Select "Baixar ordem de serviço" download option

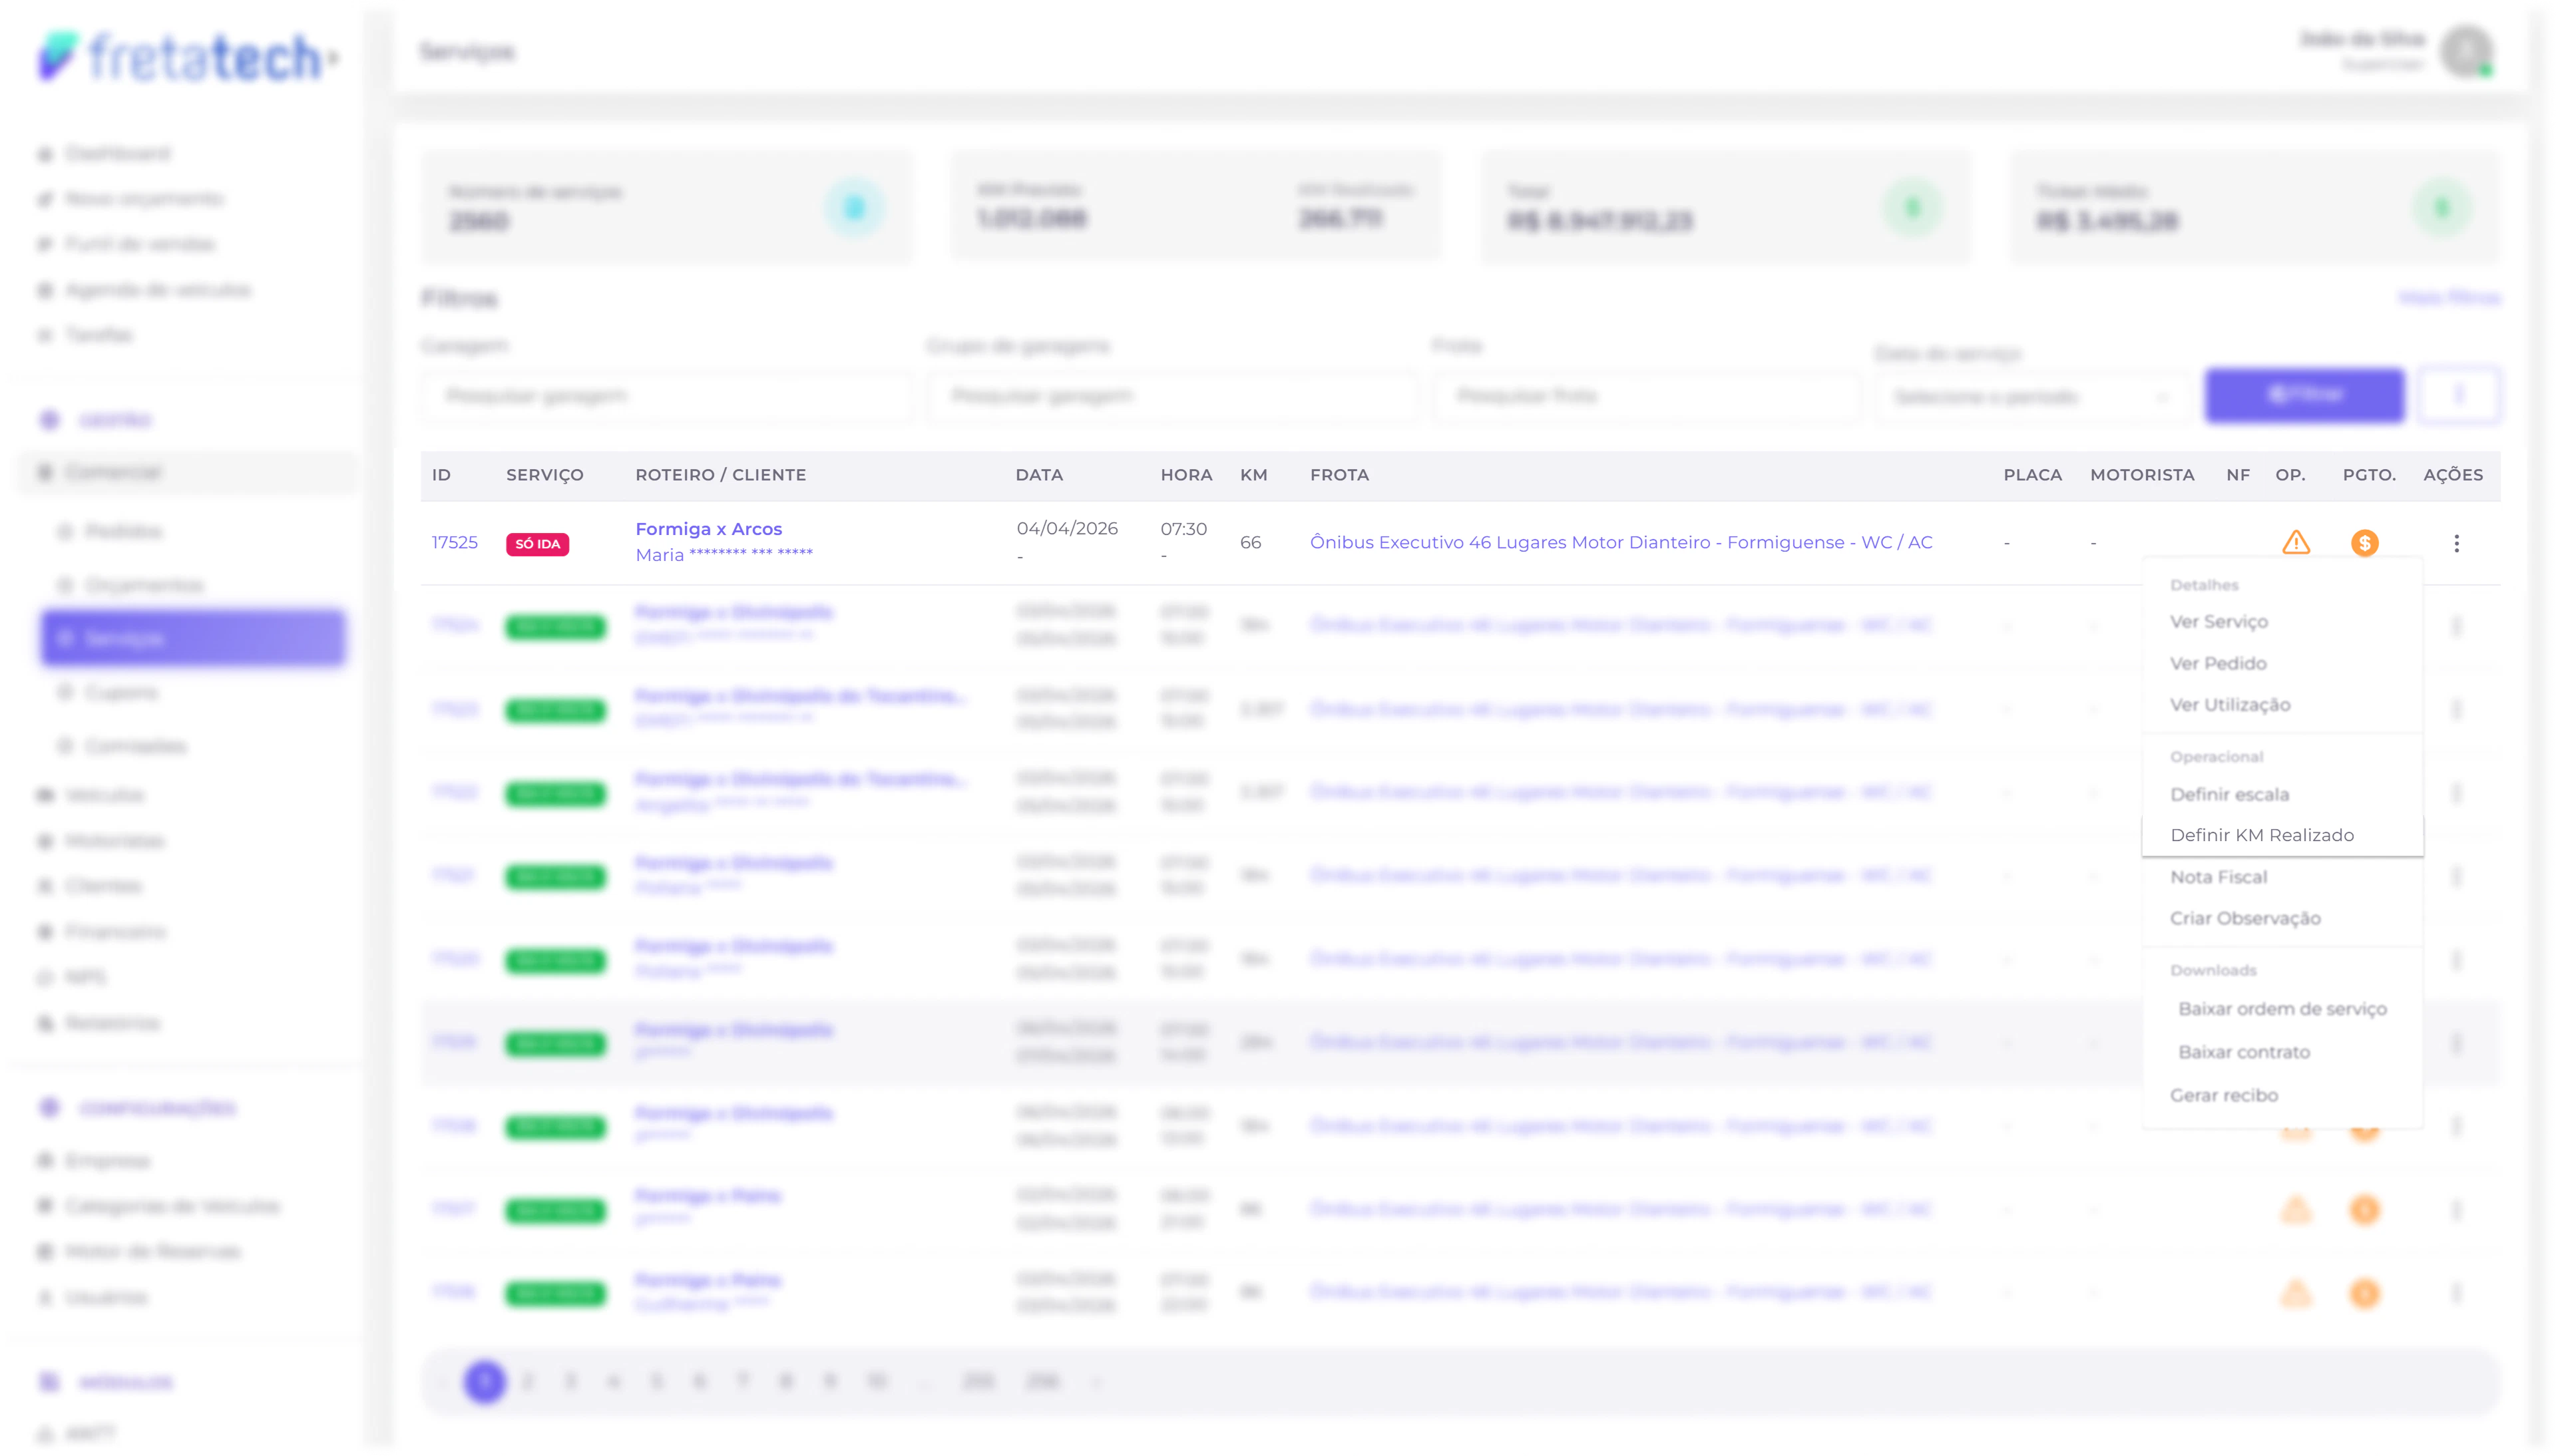[x=2282, y=1008]
